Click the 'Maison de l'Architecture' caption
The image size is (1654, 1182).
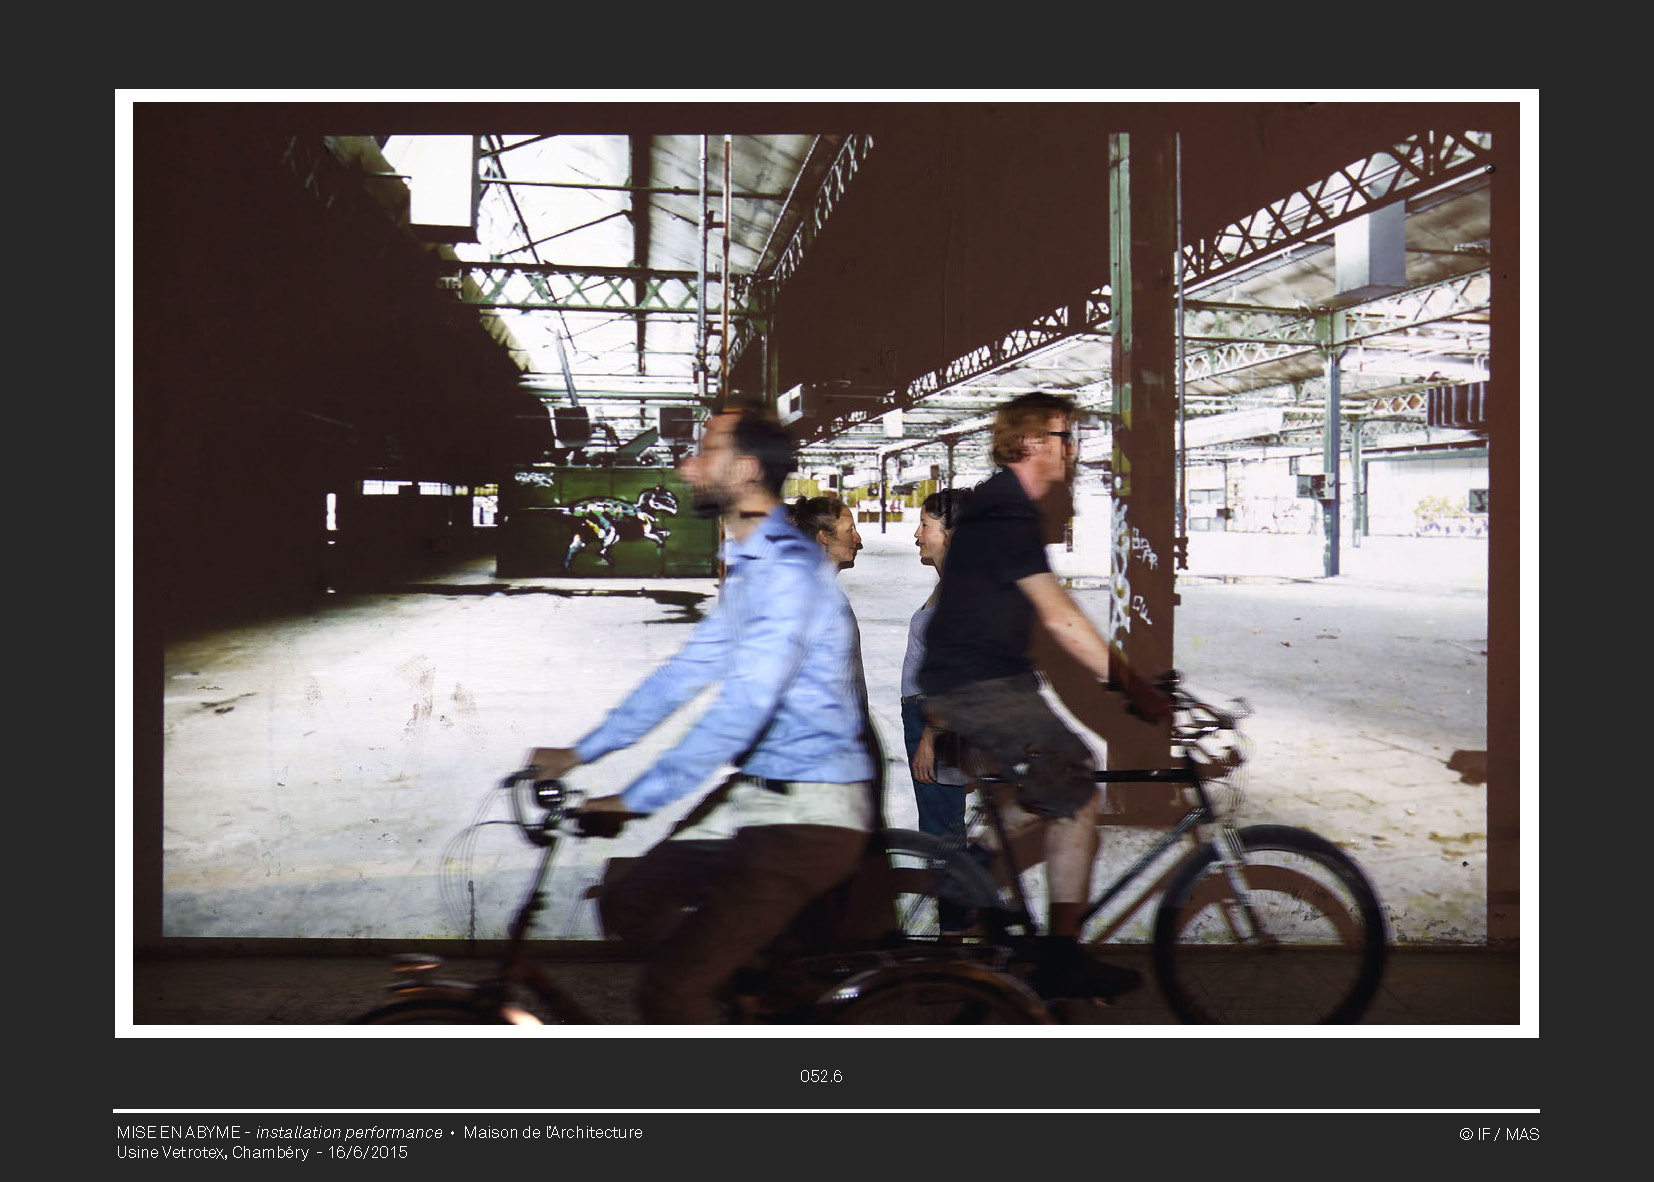pyautogui.click(x=553, y=1132)
